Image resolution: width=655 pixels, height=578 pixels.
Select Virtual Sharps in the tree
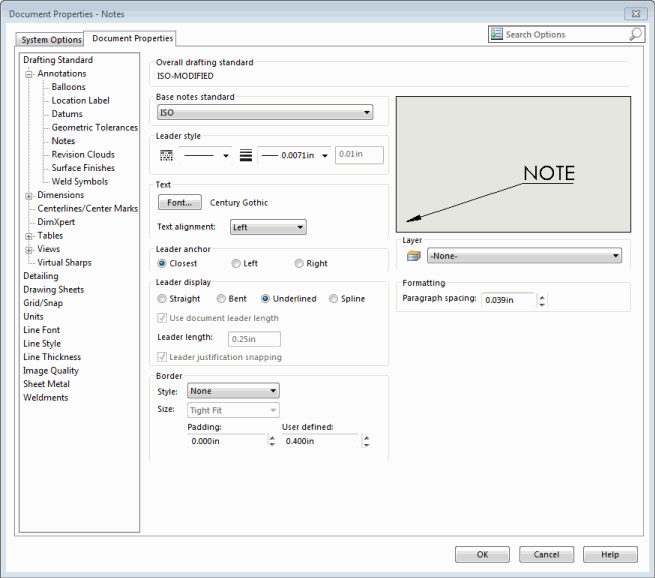point(64,263)
